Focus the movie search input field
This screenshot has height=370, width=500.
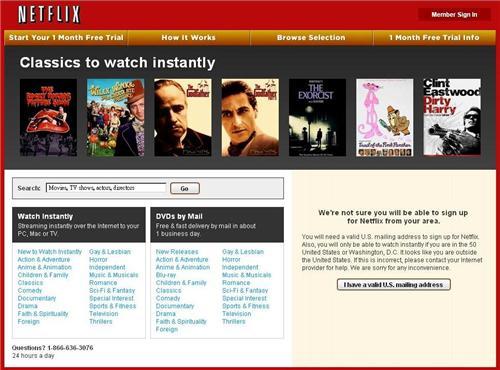(106, 188)
